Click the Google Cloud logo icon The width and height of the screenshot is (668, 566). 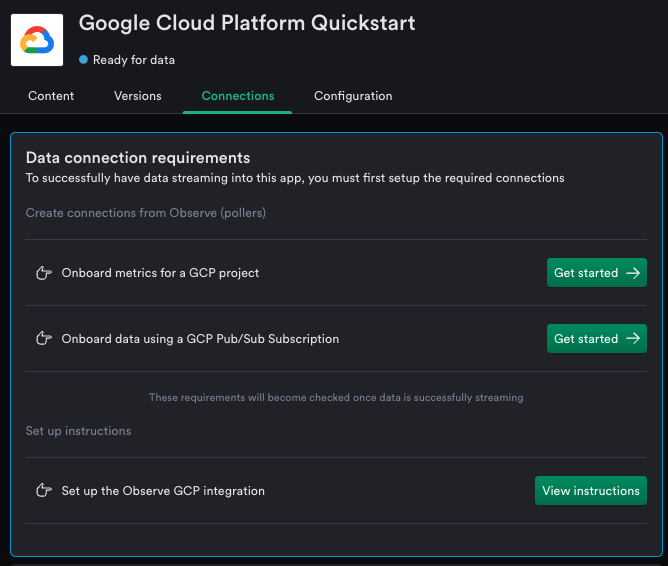[x=37, y=40]
